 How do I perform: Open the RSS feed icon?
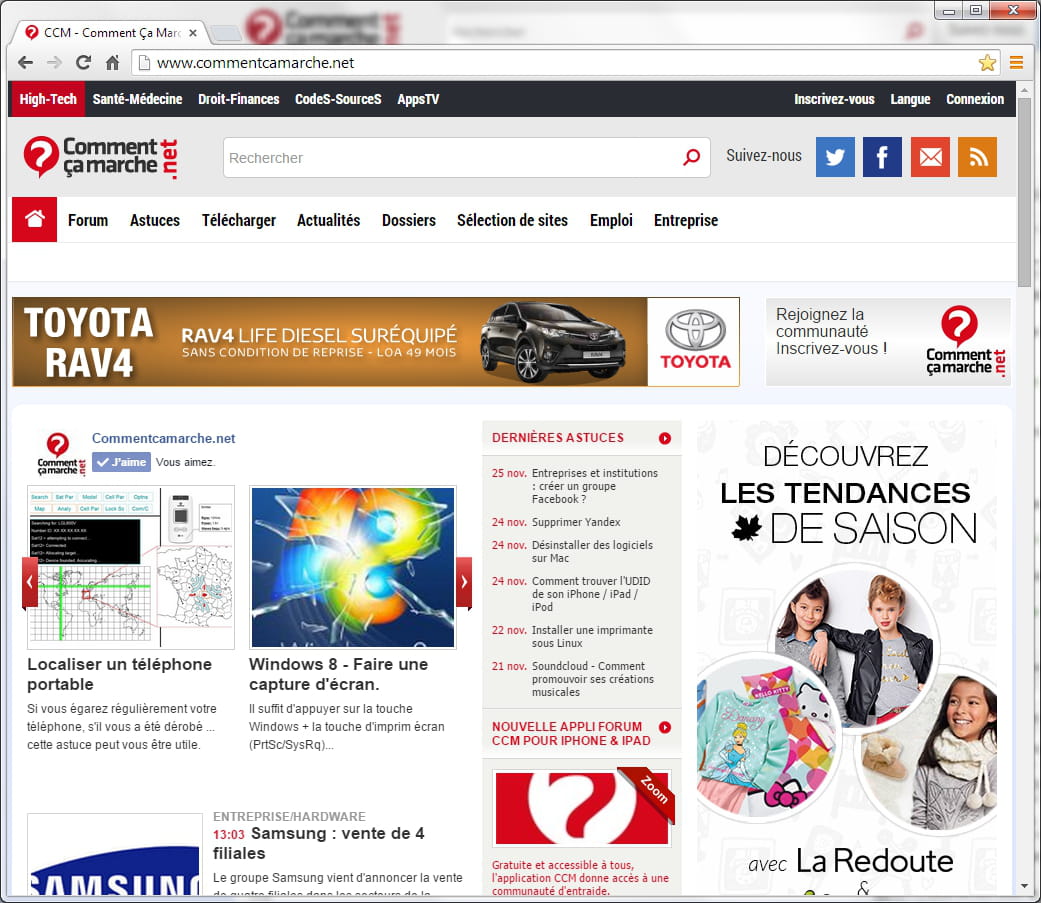point(977,157)
